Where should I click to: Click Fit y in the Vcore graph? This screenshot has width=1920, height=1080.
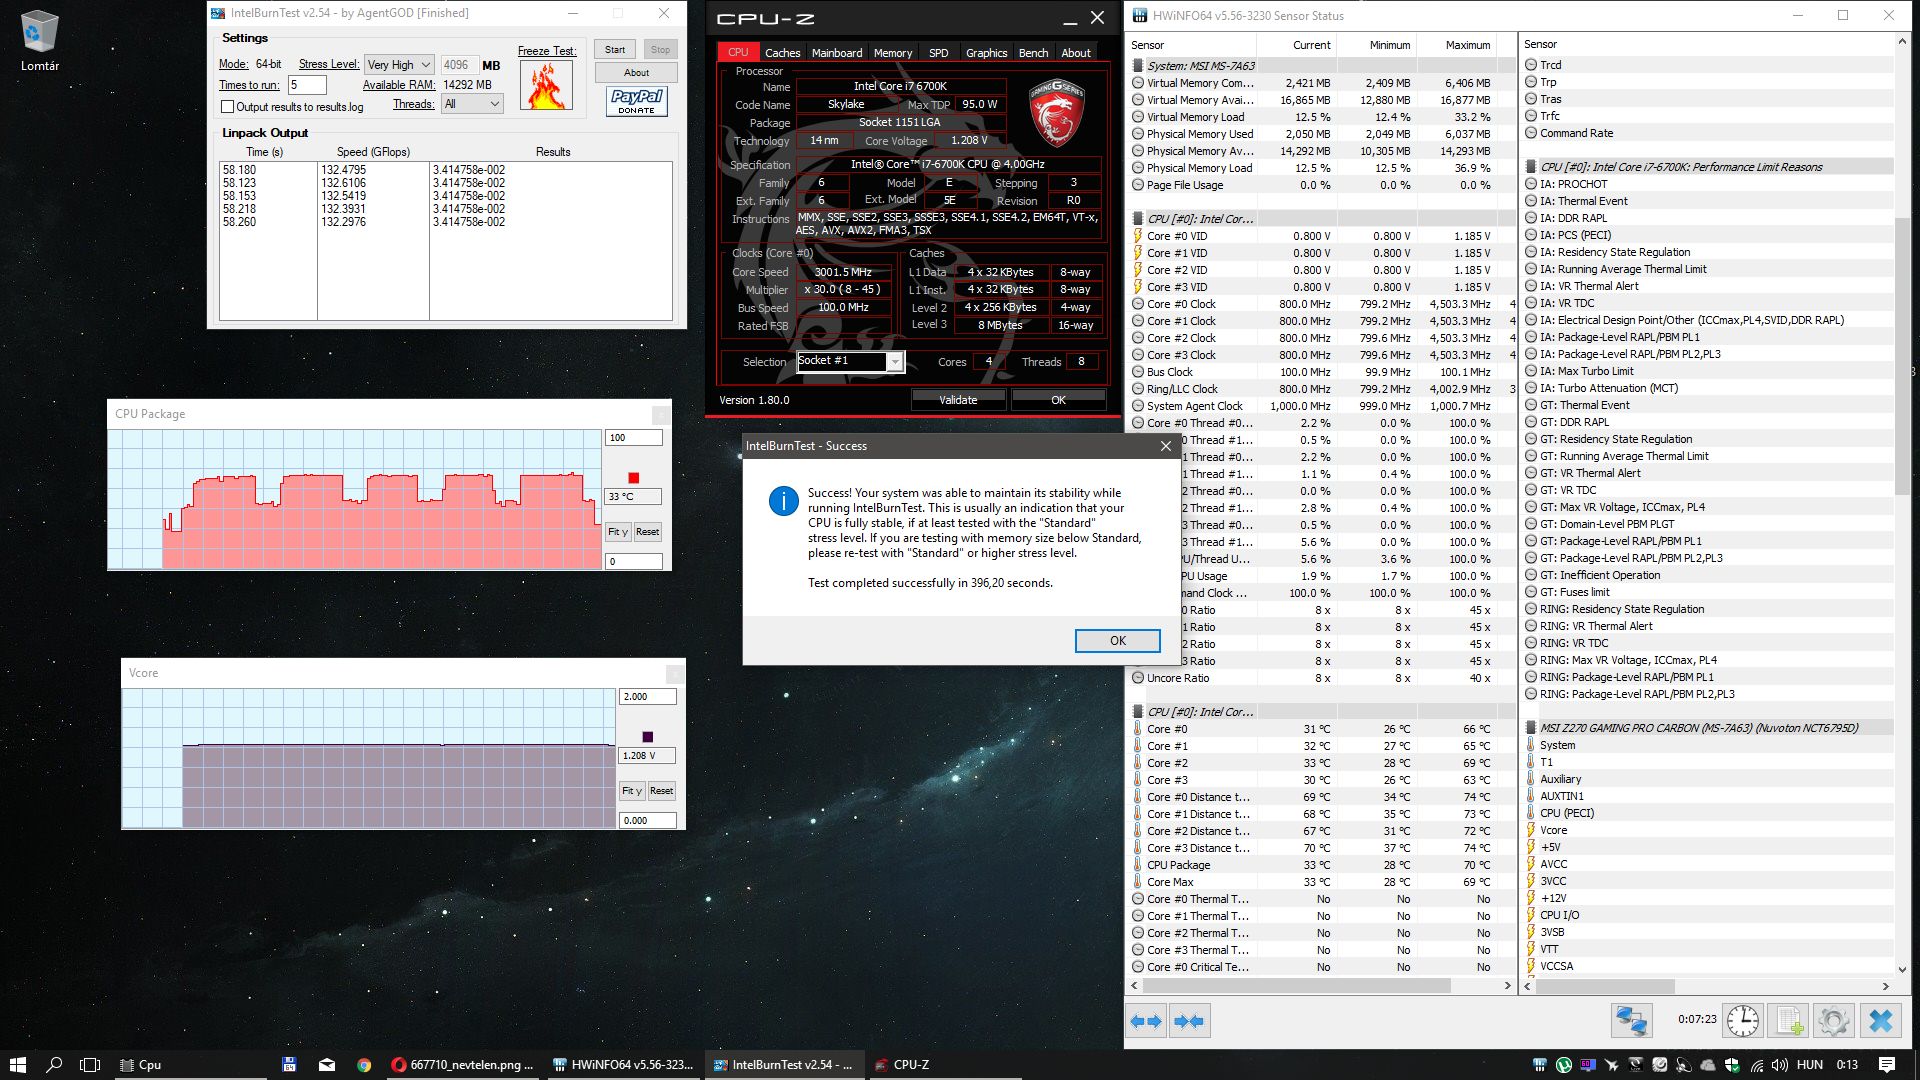631,791
